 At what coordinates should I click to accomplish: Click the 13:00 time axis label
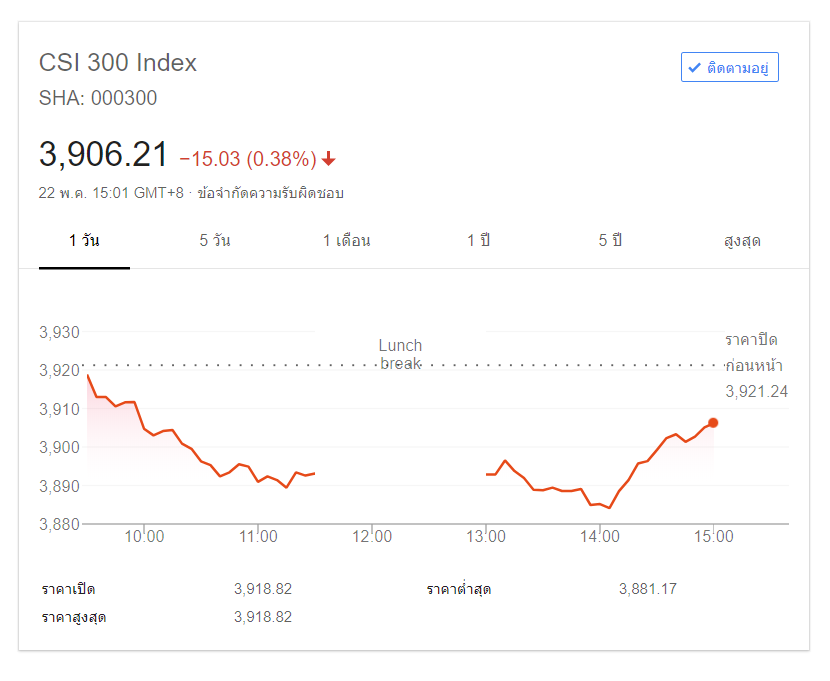[x=486, y=537]
